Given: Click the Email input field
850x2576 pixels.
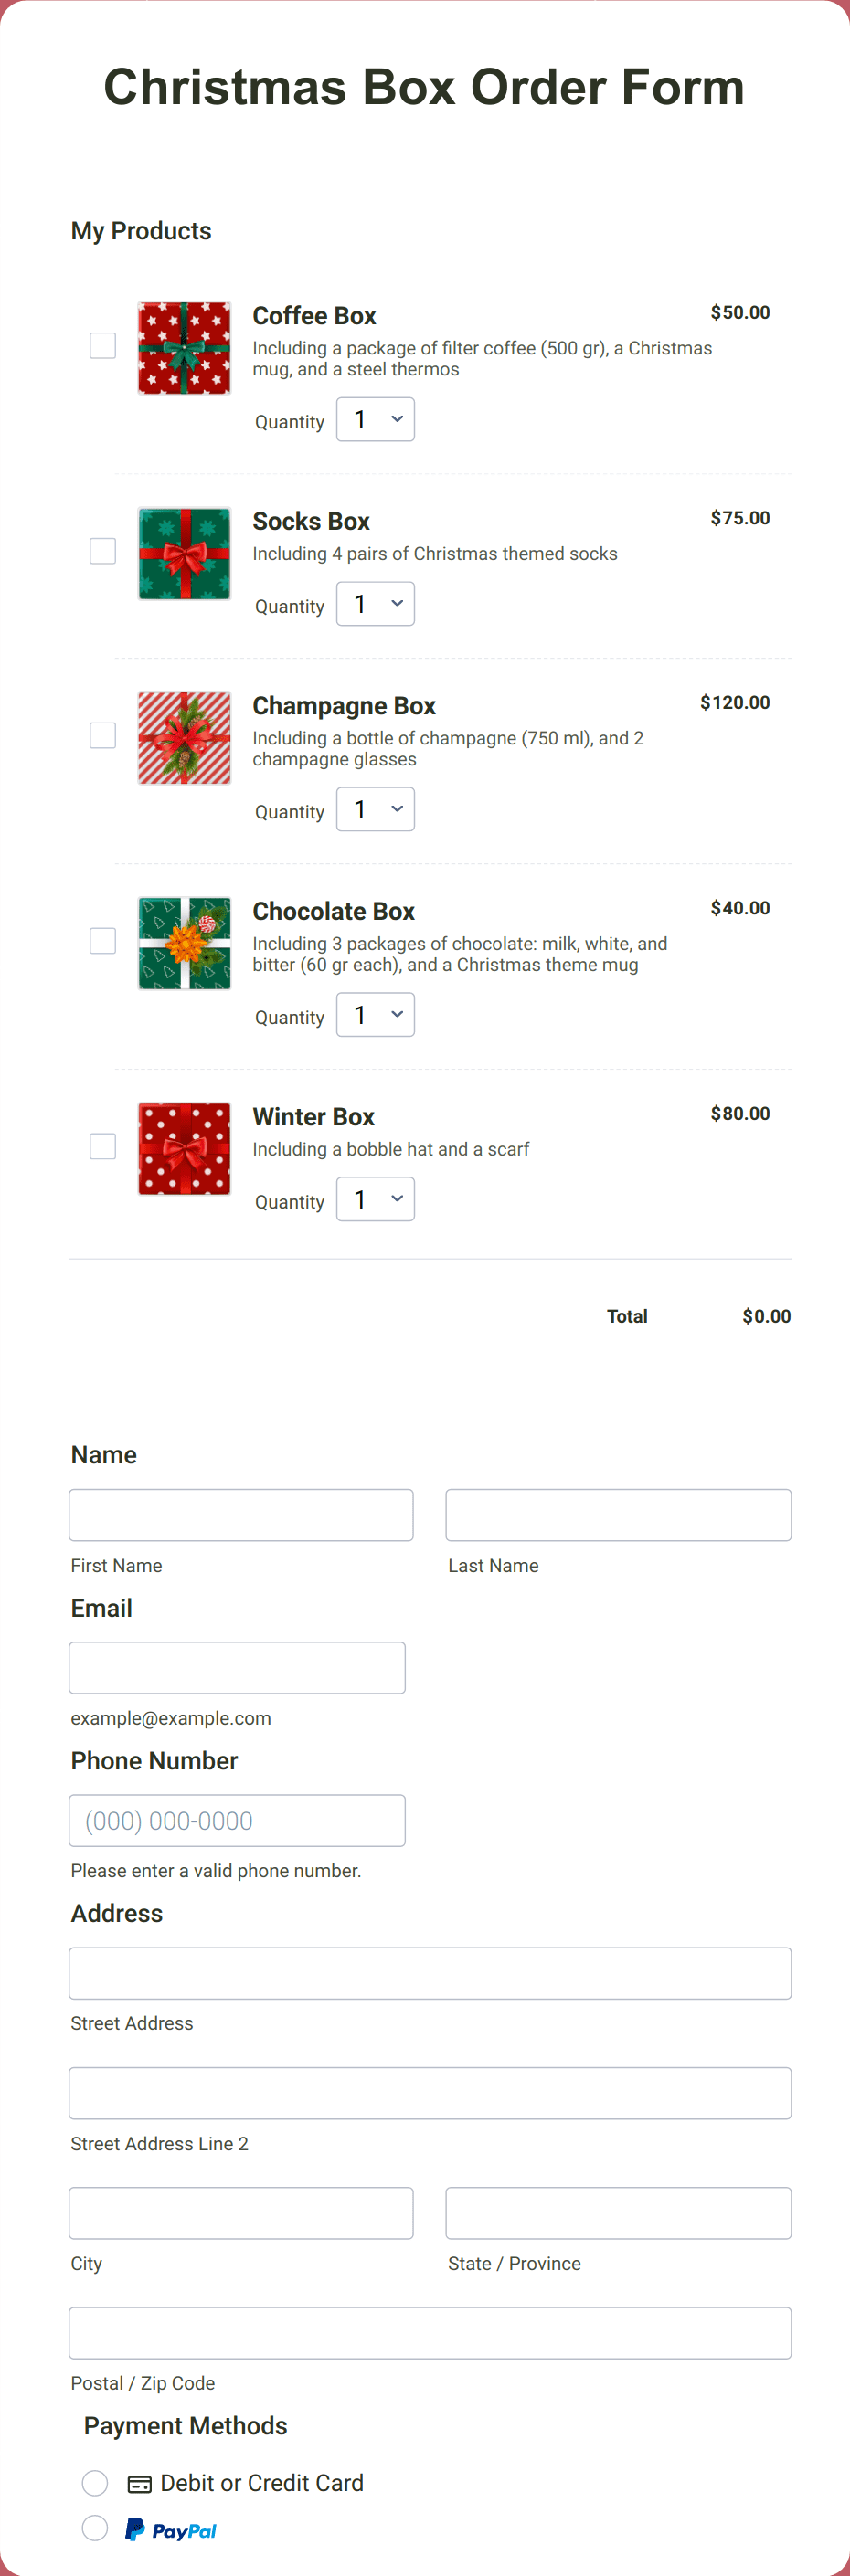Looking at the screenshot, I should 236,1667.
